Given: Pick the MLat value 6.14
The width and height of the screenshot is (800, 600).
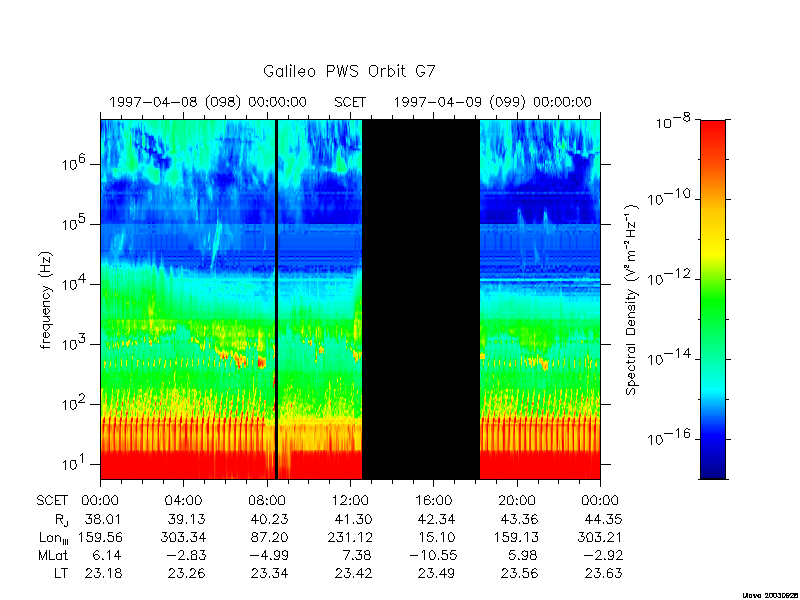Looking at the screenshot, I should pyautogui.click(x=107, y=555).
